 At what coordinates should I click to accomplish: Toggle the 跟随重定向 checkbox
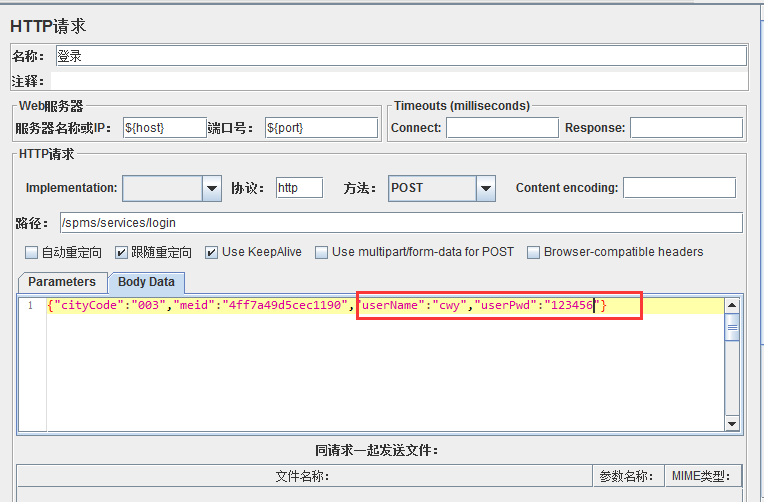point(121,252)
